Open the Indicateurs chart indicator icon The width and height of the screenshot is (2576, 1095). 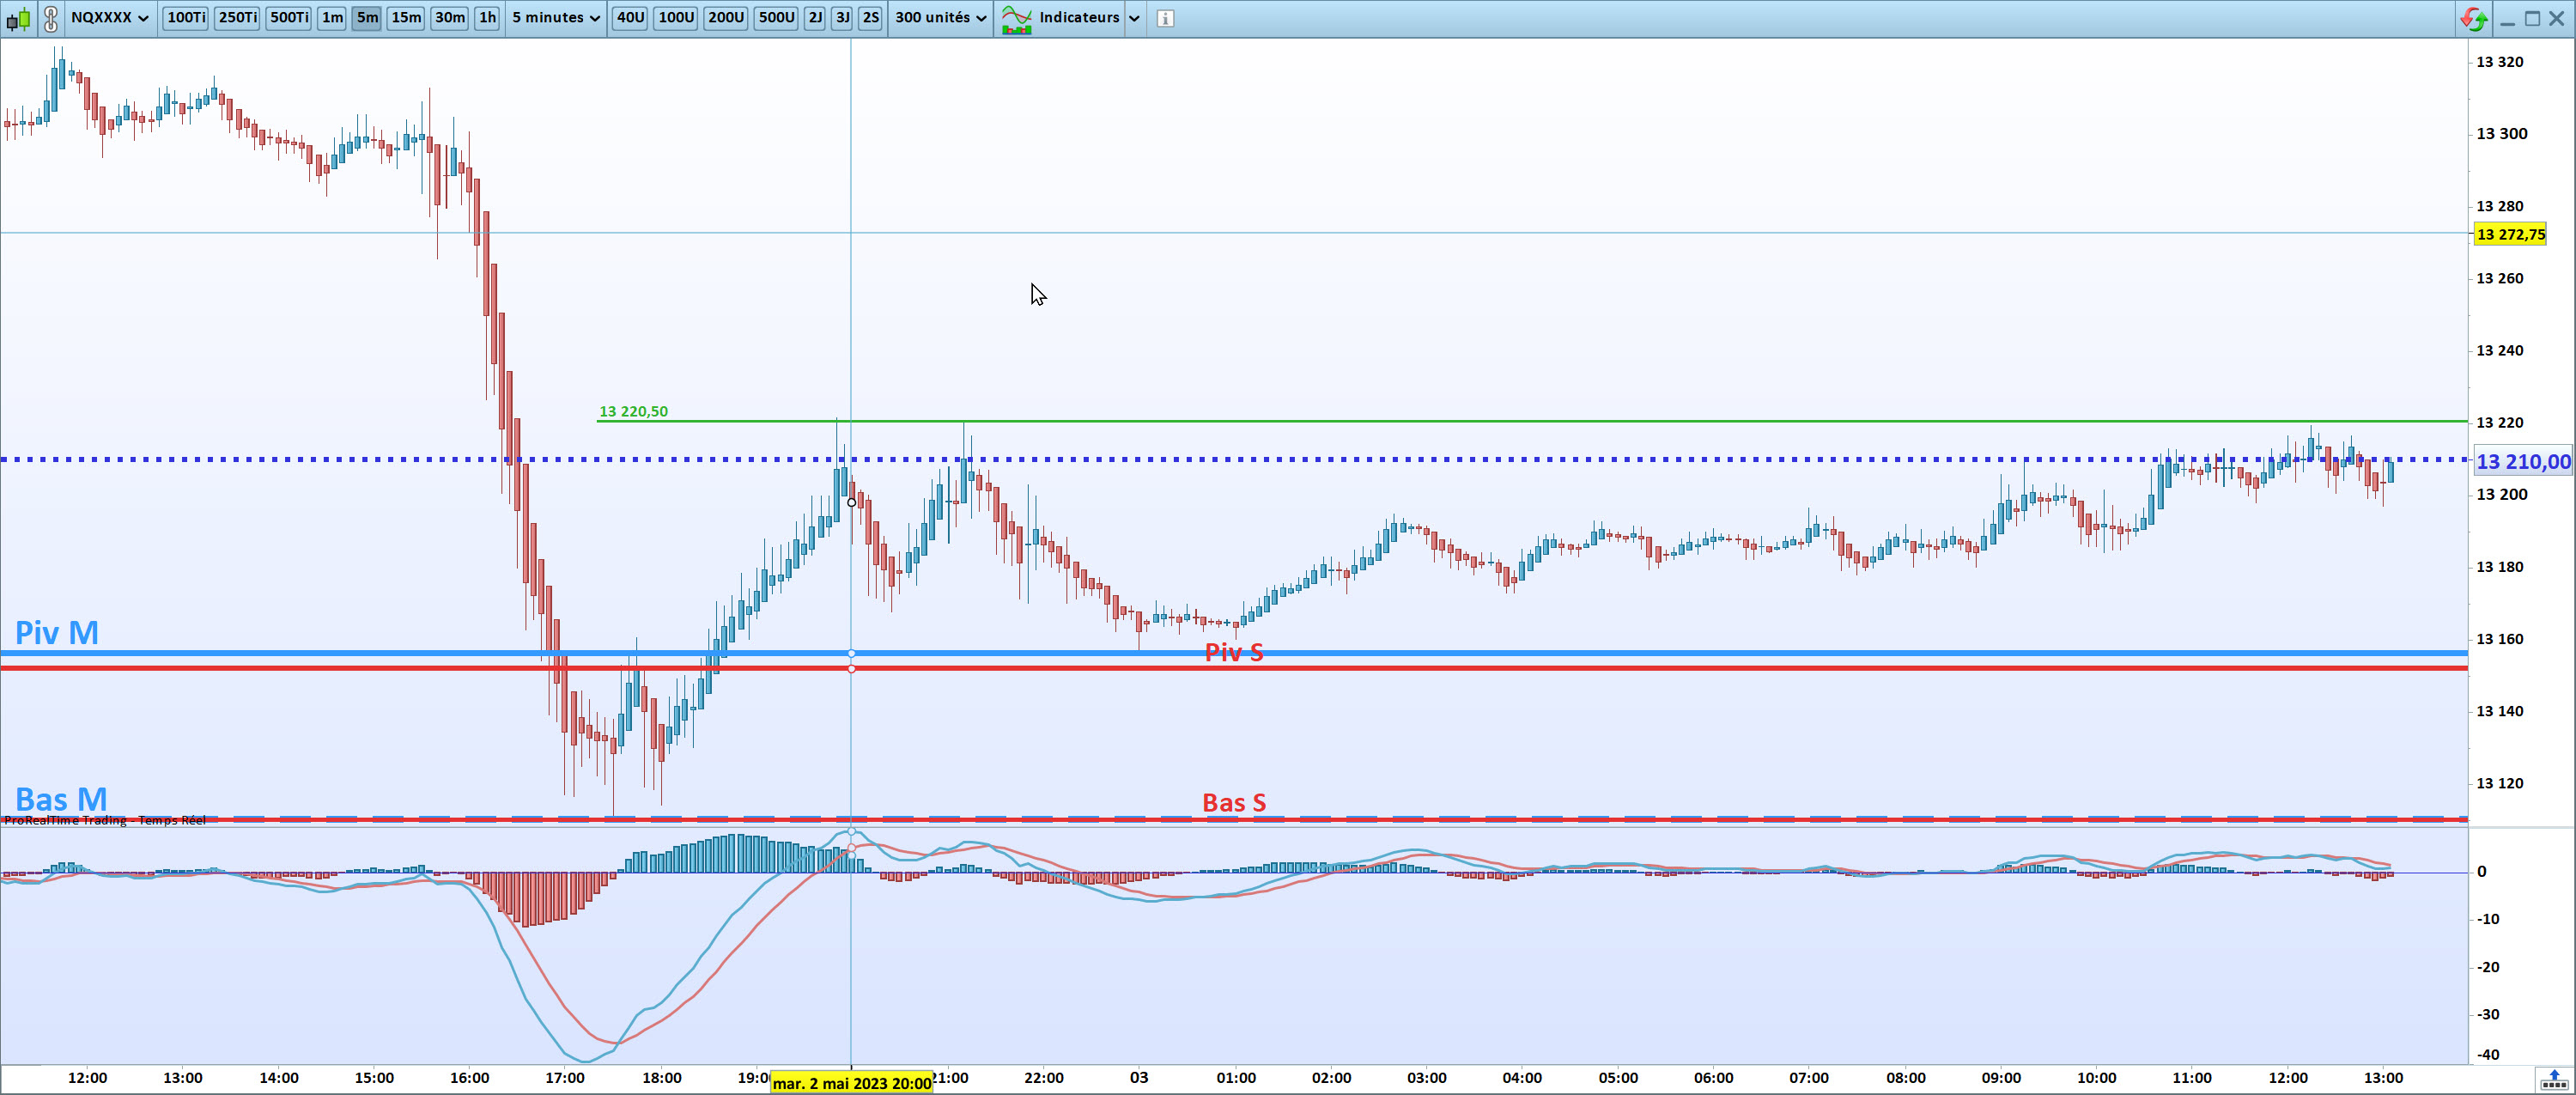pyautogui.click(x=1016, y=18)
